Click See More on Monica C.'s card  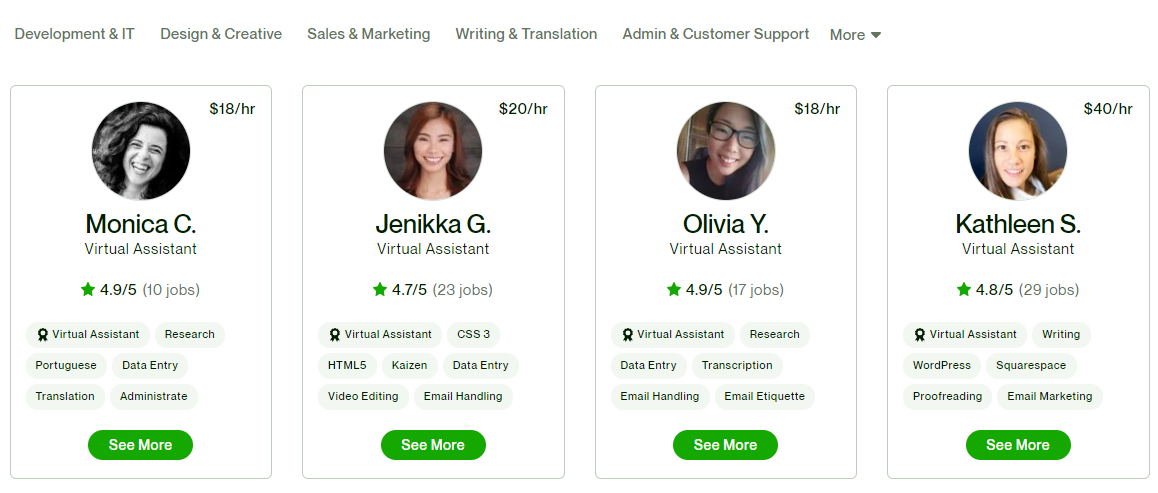(140, 445)
